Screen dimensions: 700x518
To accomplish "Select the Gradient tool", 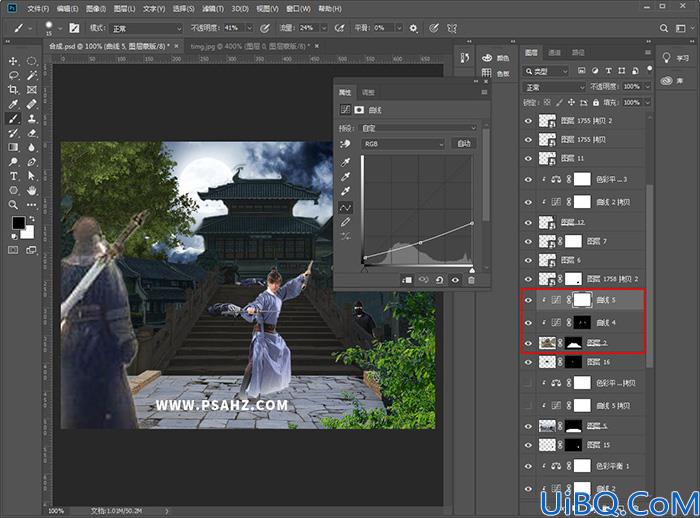I will (x=13, y=147).
